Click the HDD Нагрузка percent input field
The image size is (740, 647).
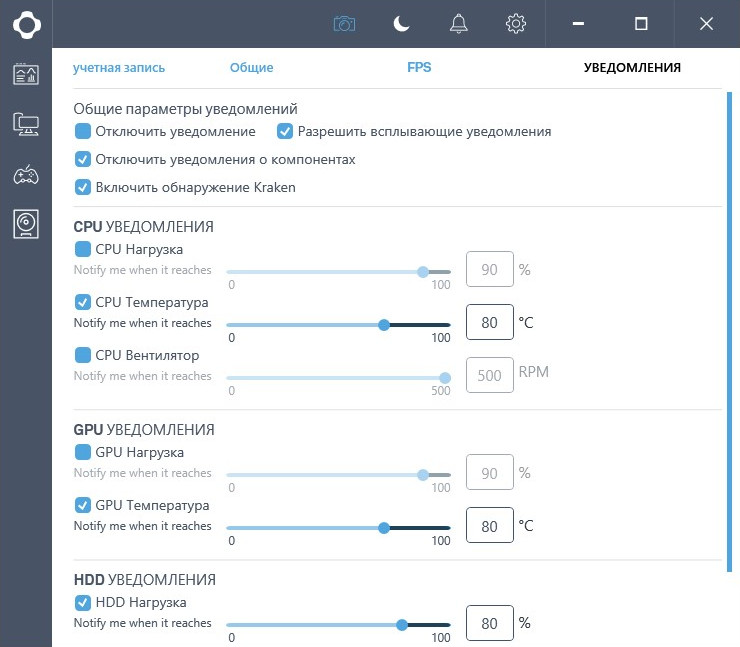[489, 623]
